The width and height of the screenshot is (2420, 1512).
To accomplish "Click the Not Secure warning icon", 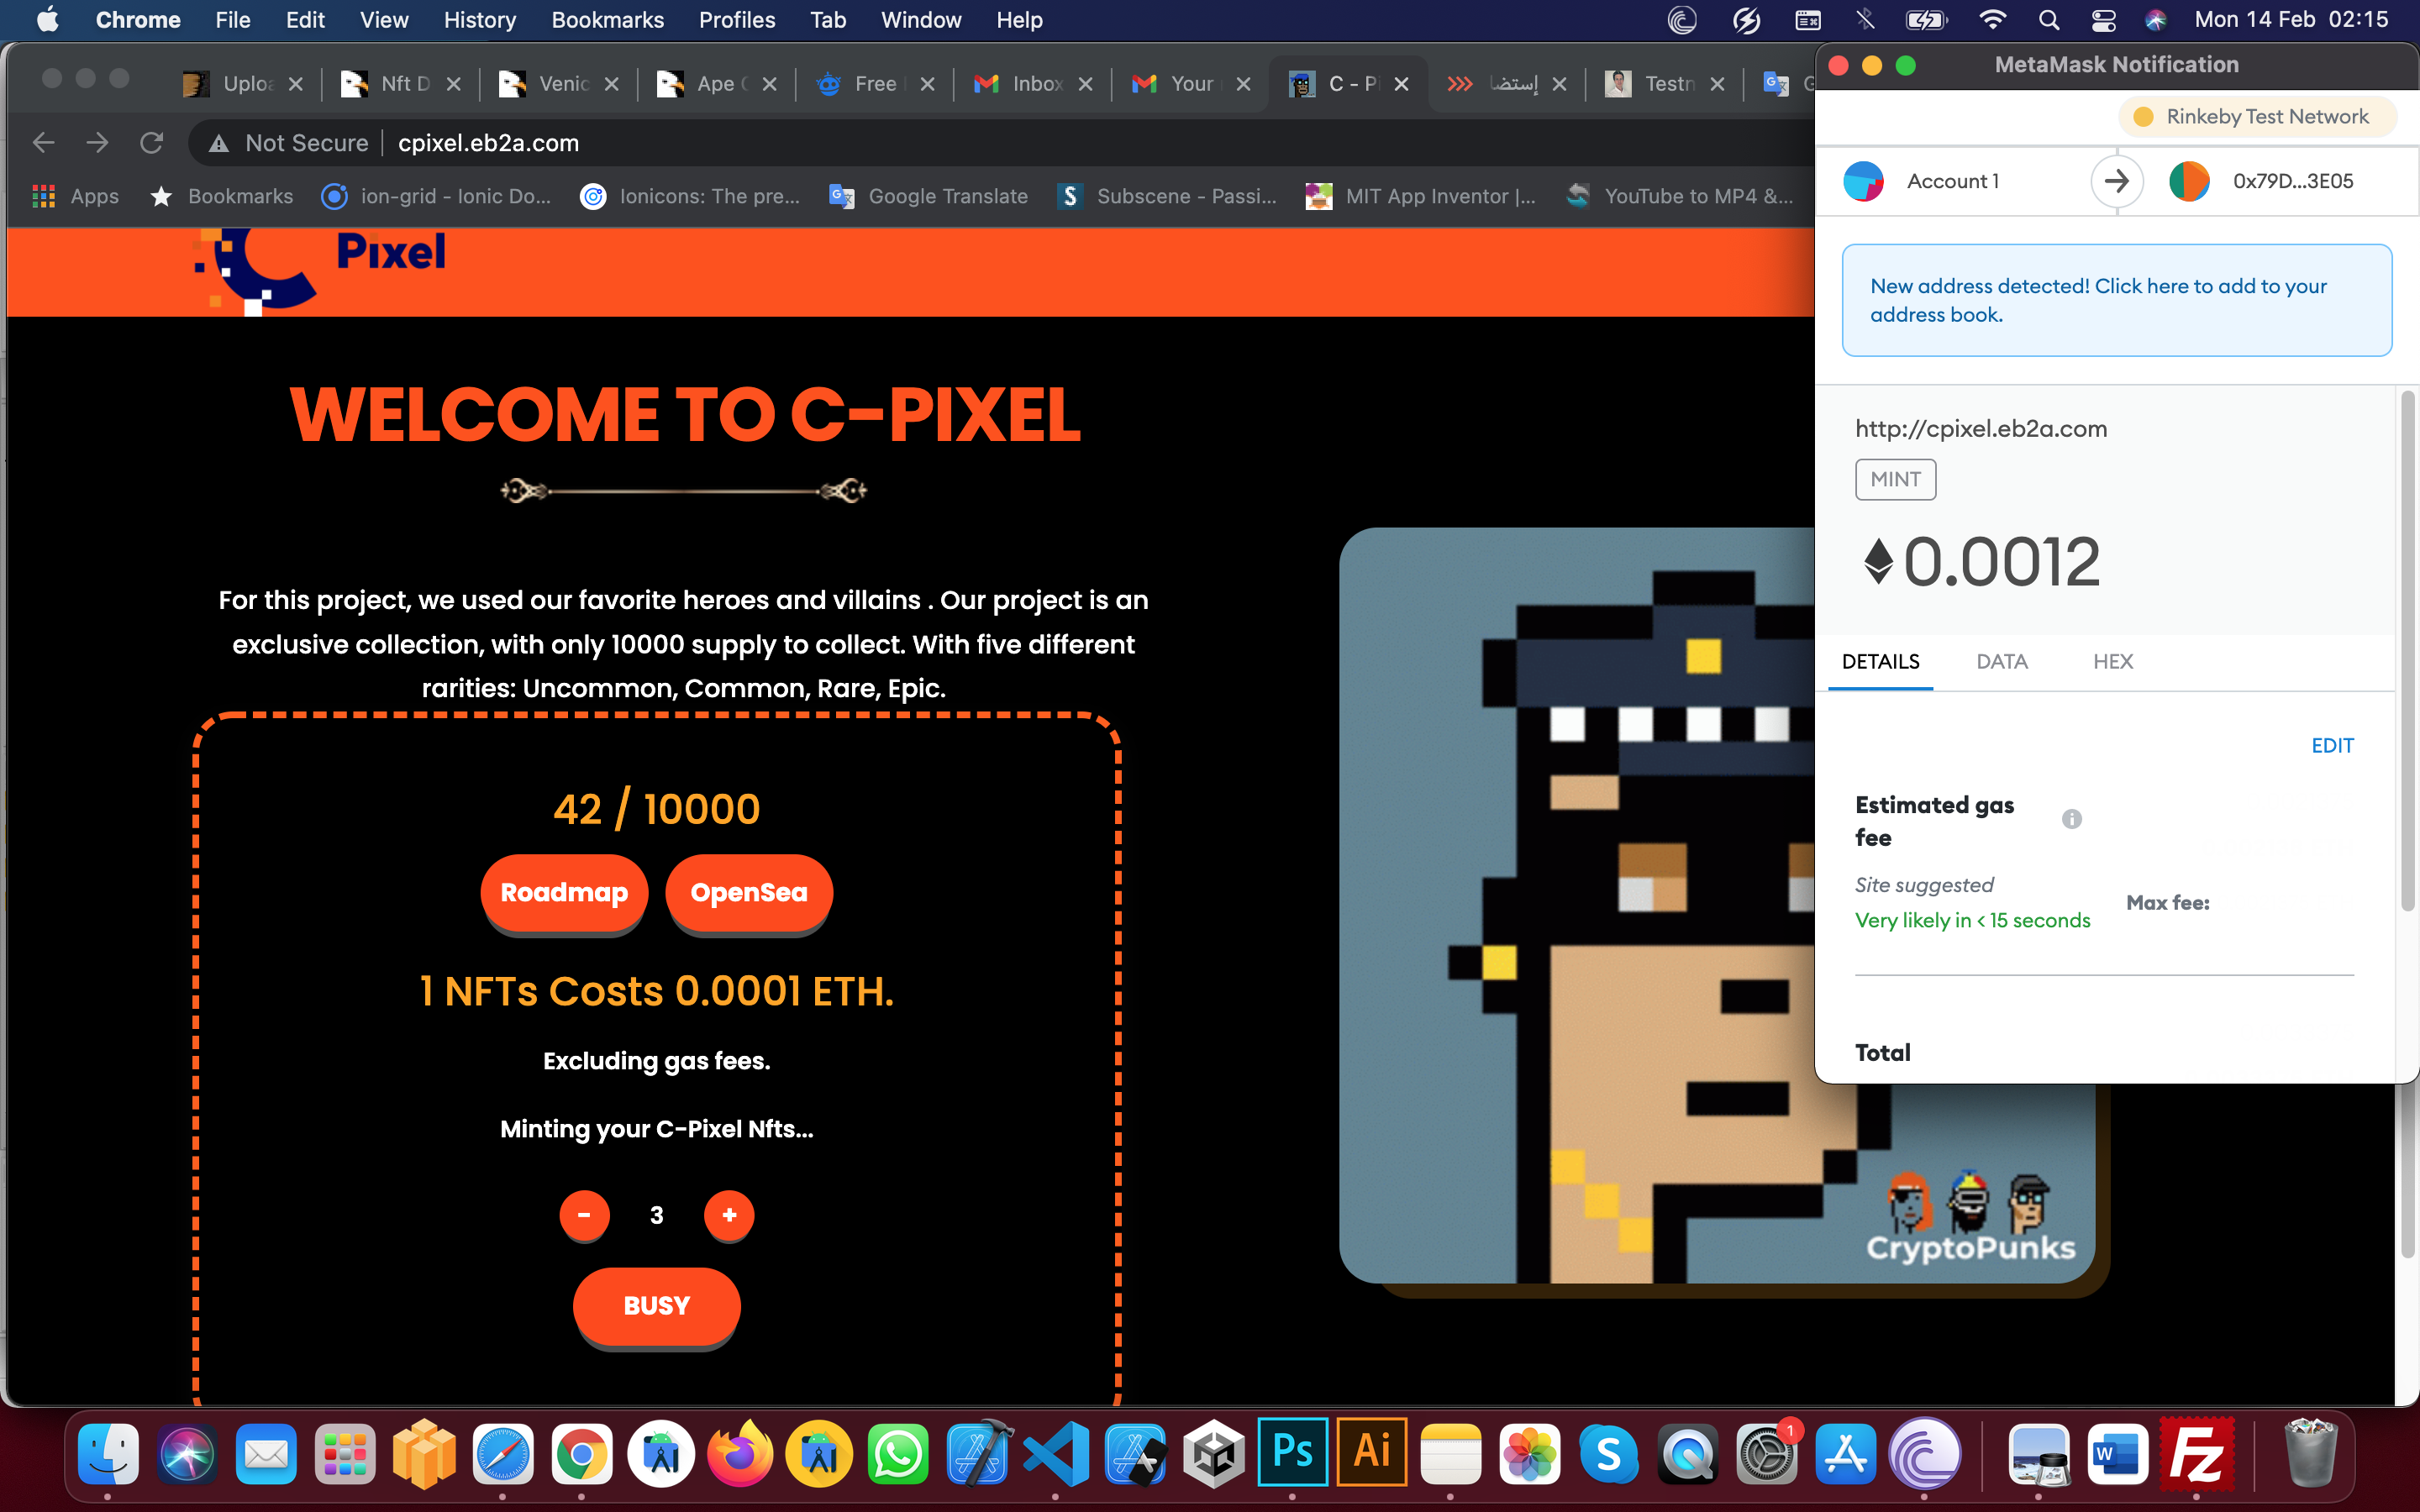I will point(219,144).
